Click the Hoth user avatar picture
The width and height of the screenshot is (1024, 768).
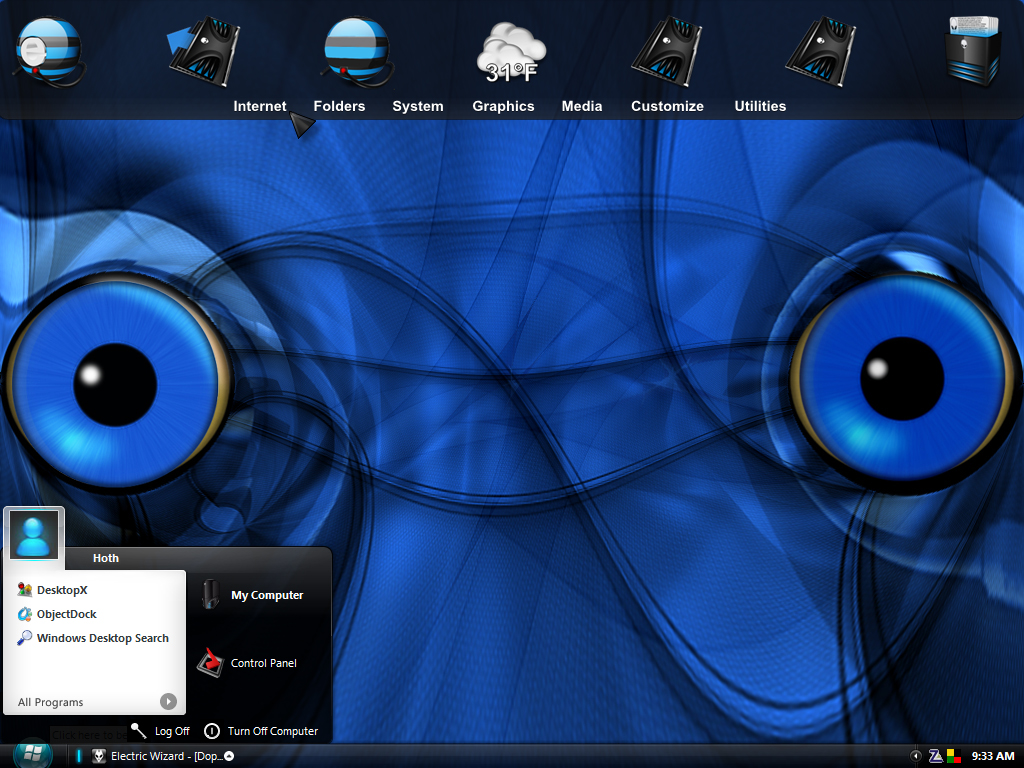pos(34,534)
